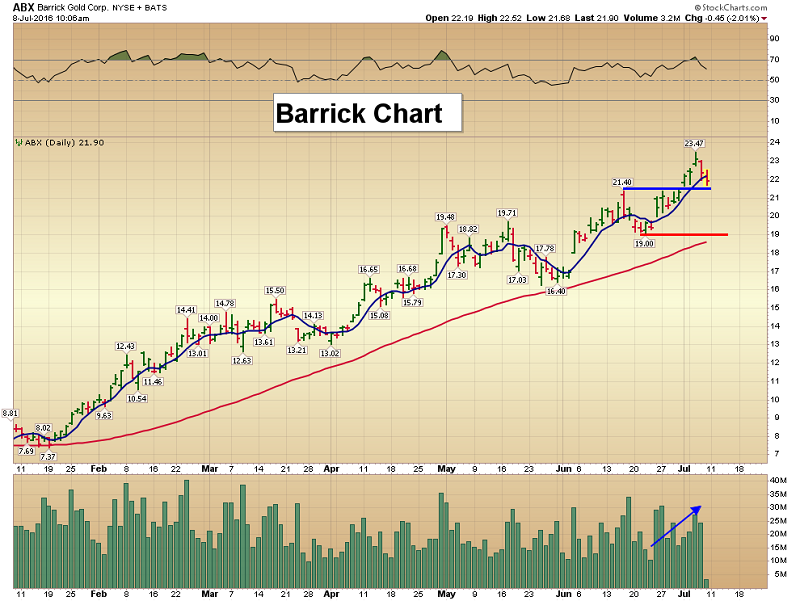Click the 40M volume axis label

coord(777,481)
